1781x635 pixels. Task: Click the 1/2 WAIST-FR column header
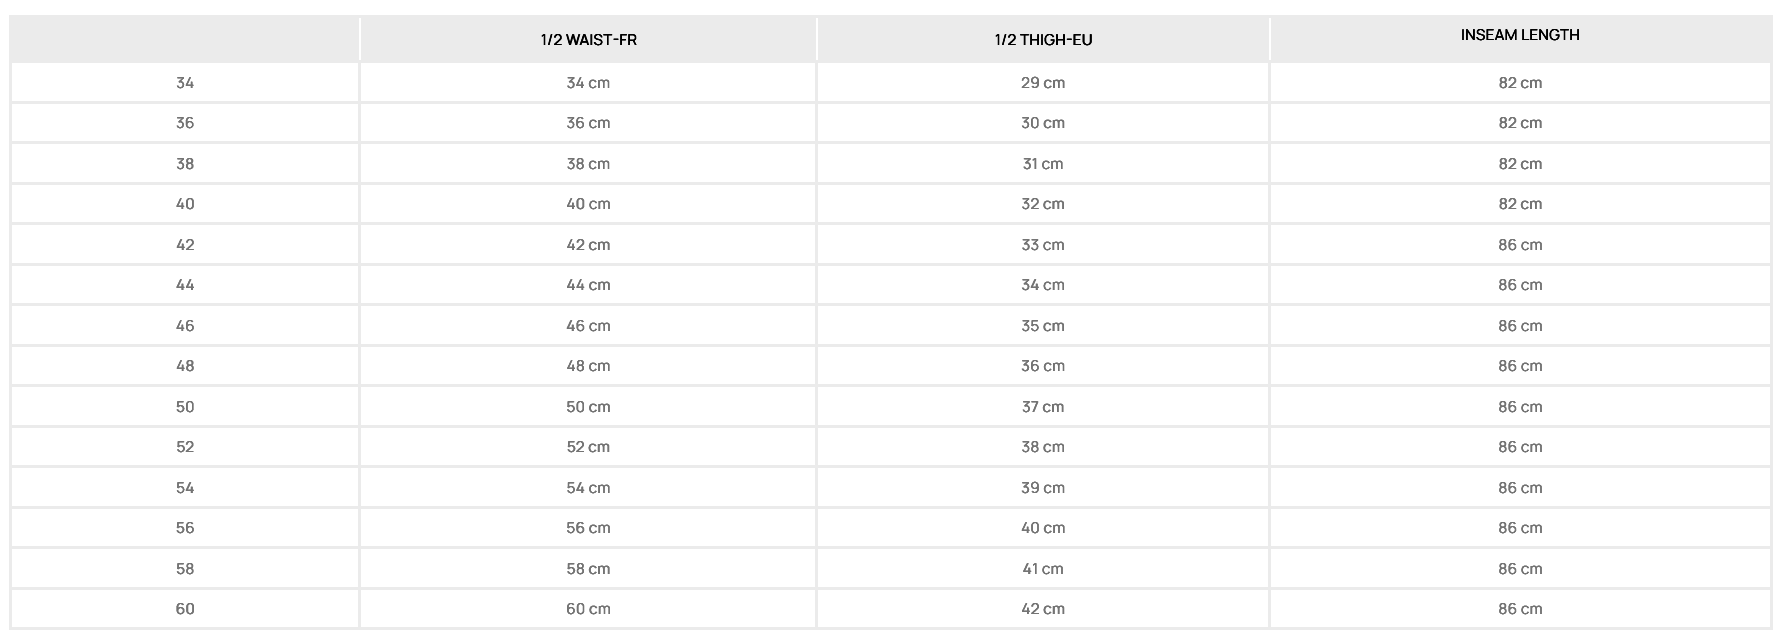click(588, 40)
